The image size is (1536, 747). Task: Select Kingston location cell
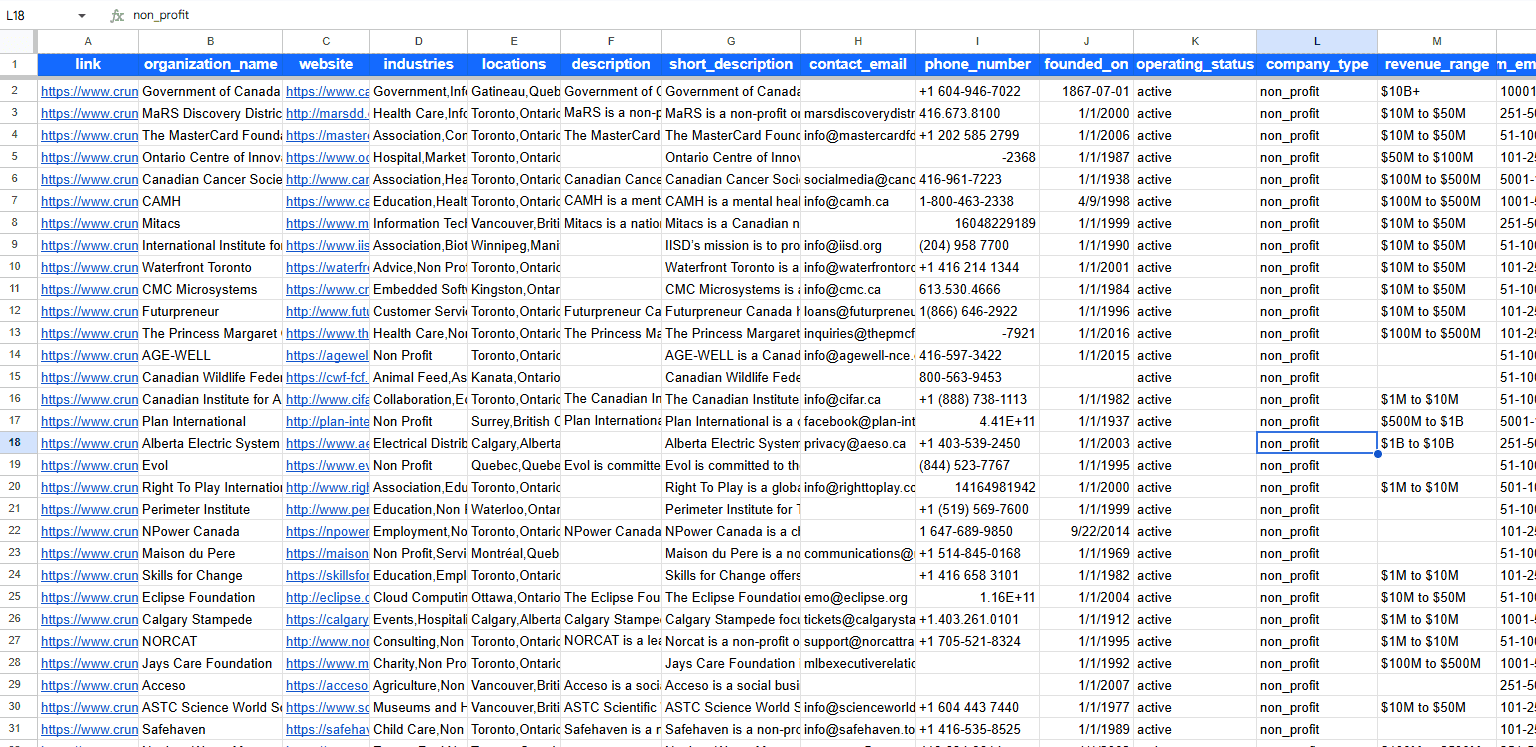point(514,289)
